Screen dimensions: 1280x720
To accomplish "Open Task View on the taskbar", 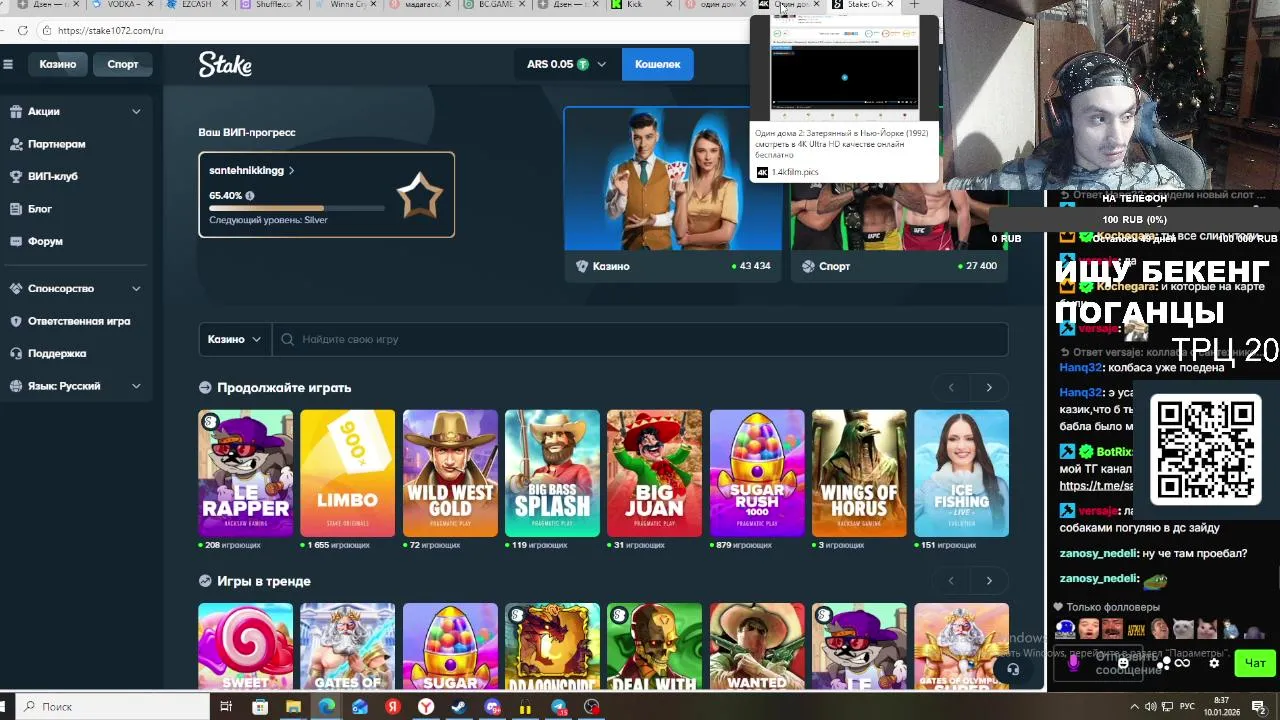I will (226, 707).
